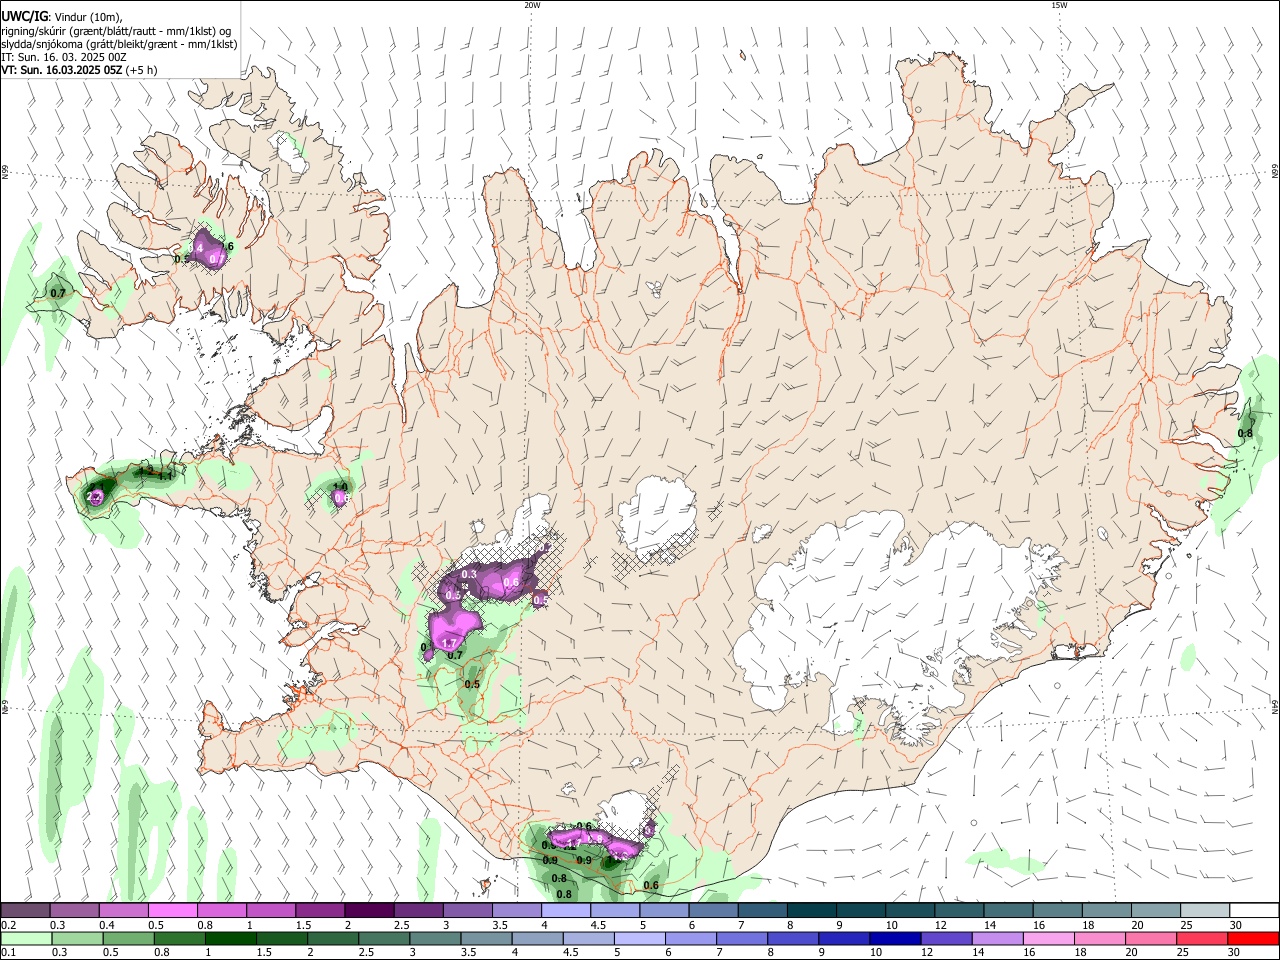Viewport: 1280px width, 960px height.
Task: Click the purple snow patch in the Westfjords
Action: point(210,250)
